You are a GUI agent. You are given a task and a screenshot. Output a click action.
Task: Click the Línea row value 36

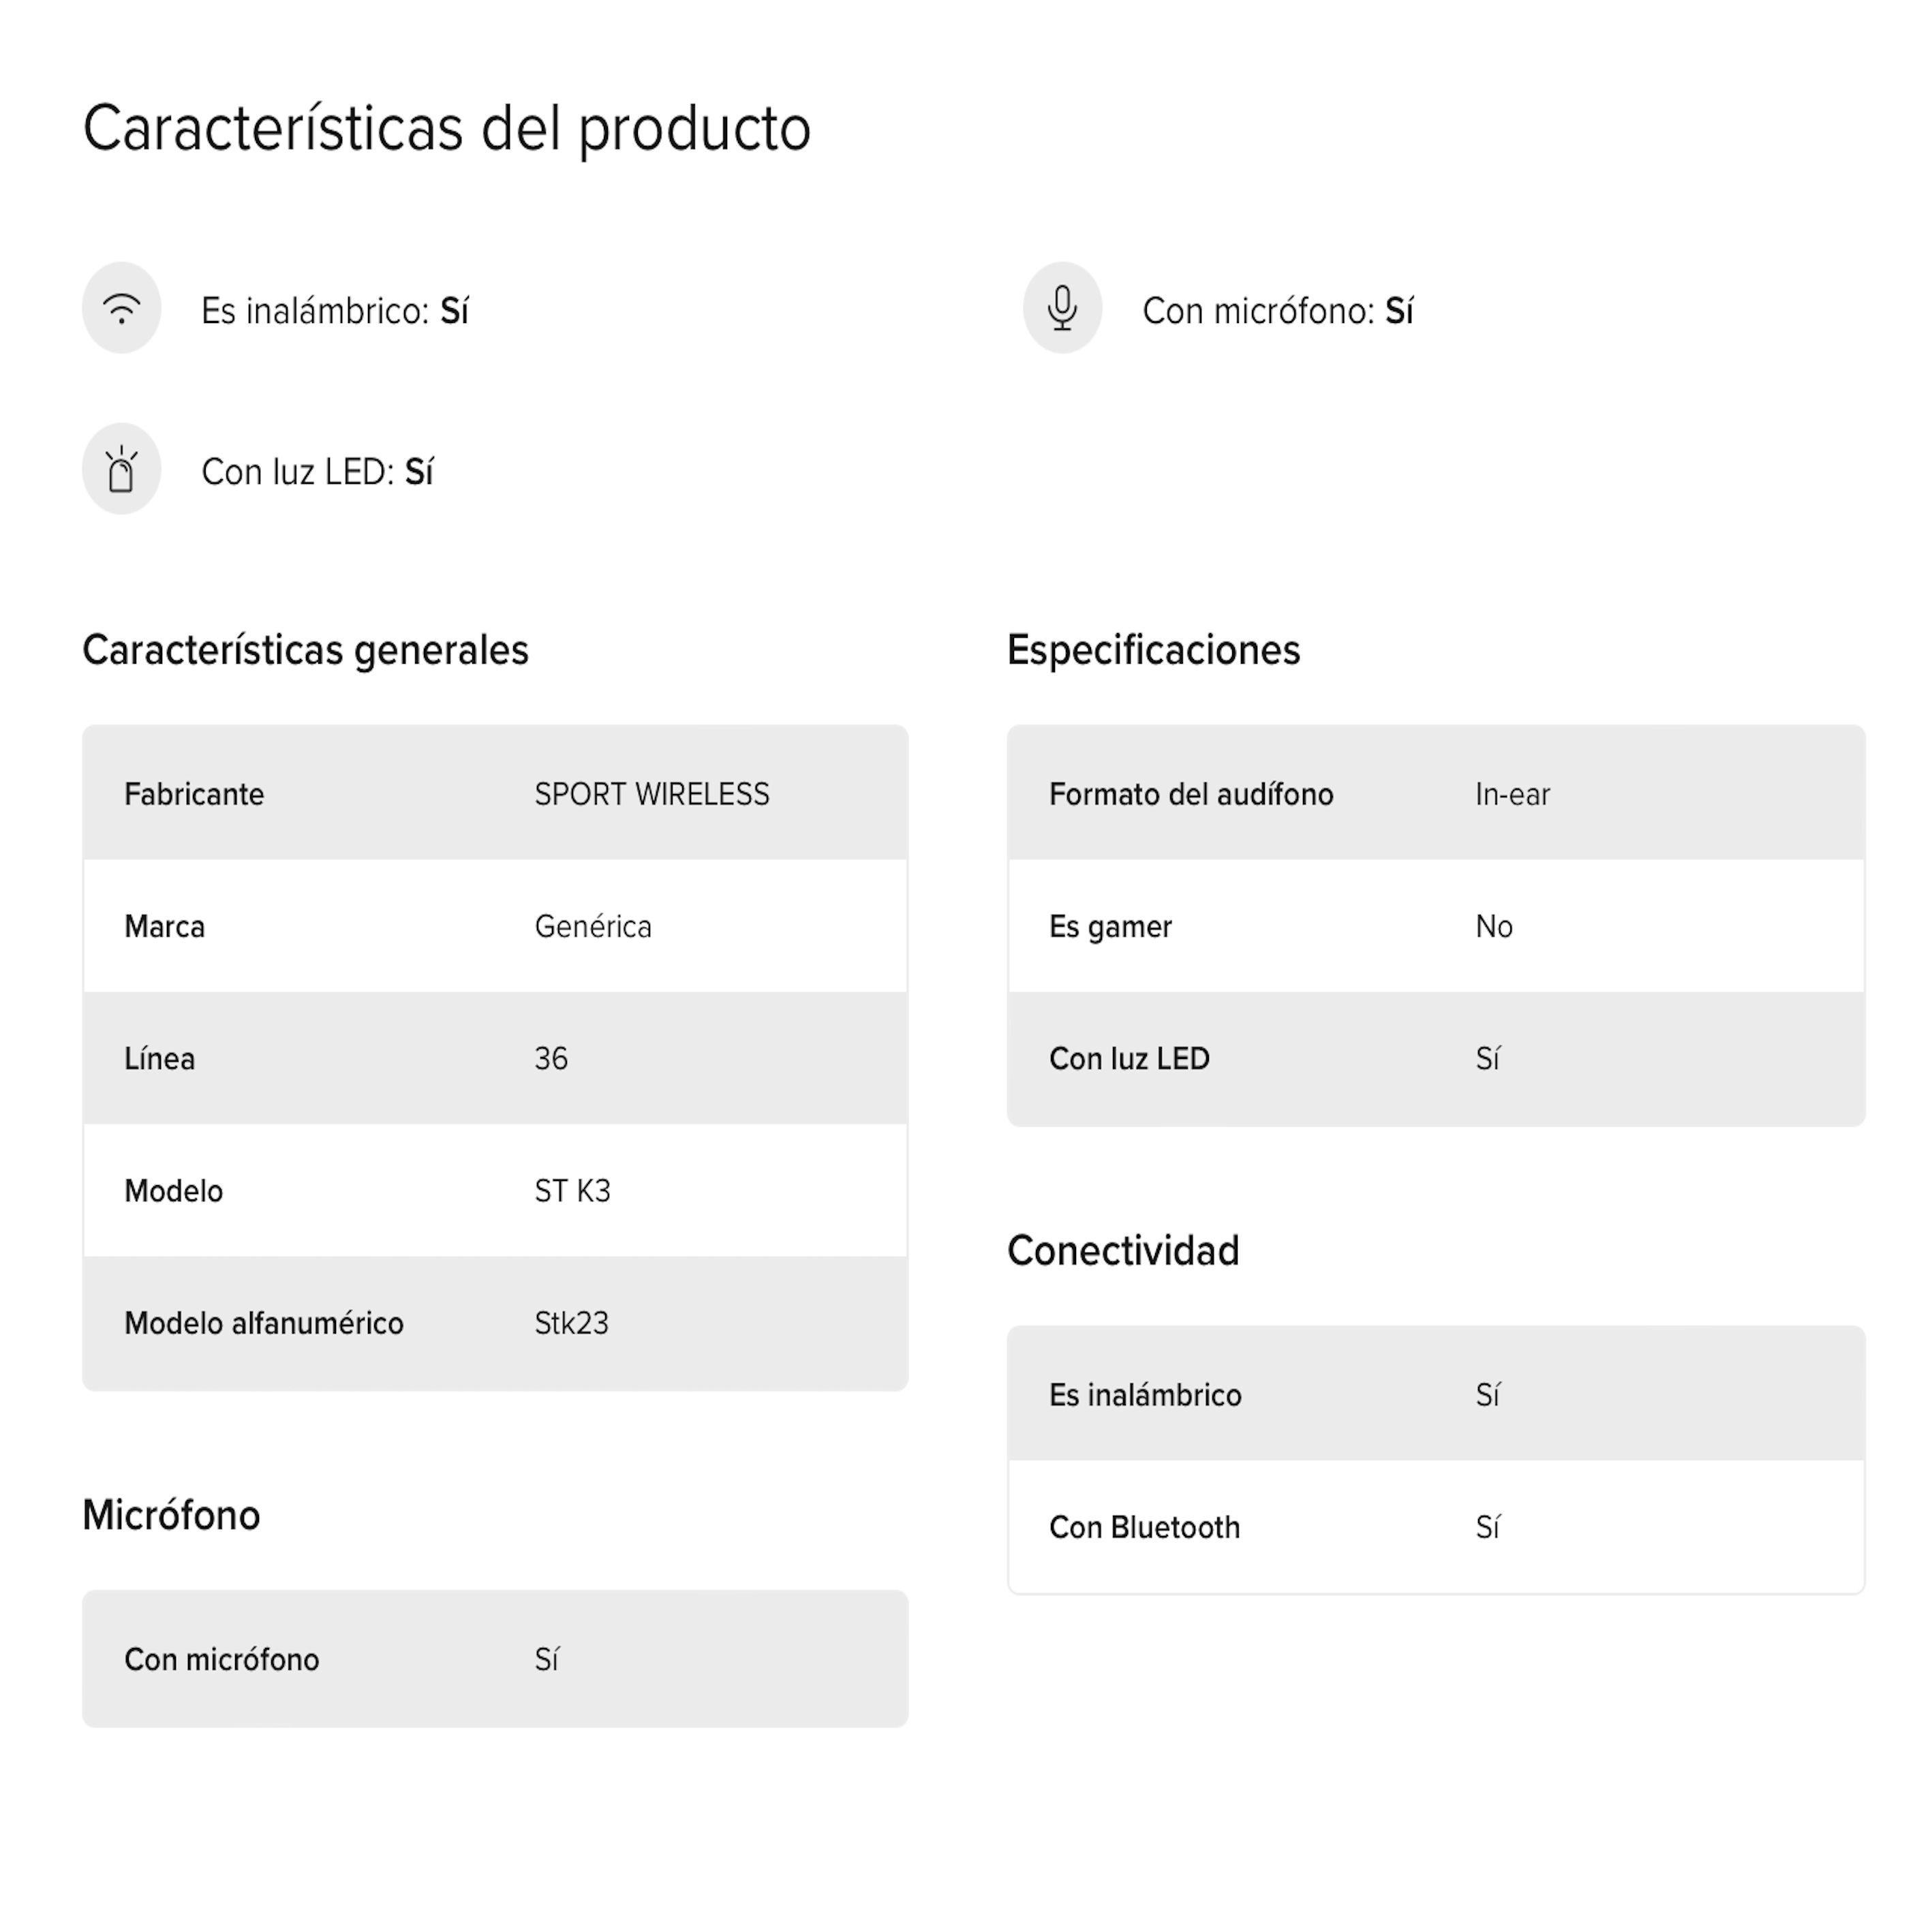click(551, 1059)
